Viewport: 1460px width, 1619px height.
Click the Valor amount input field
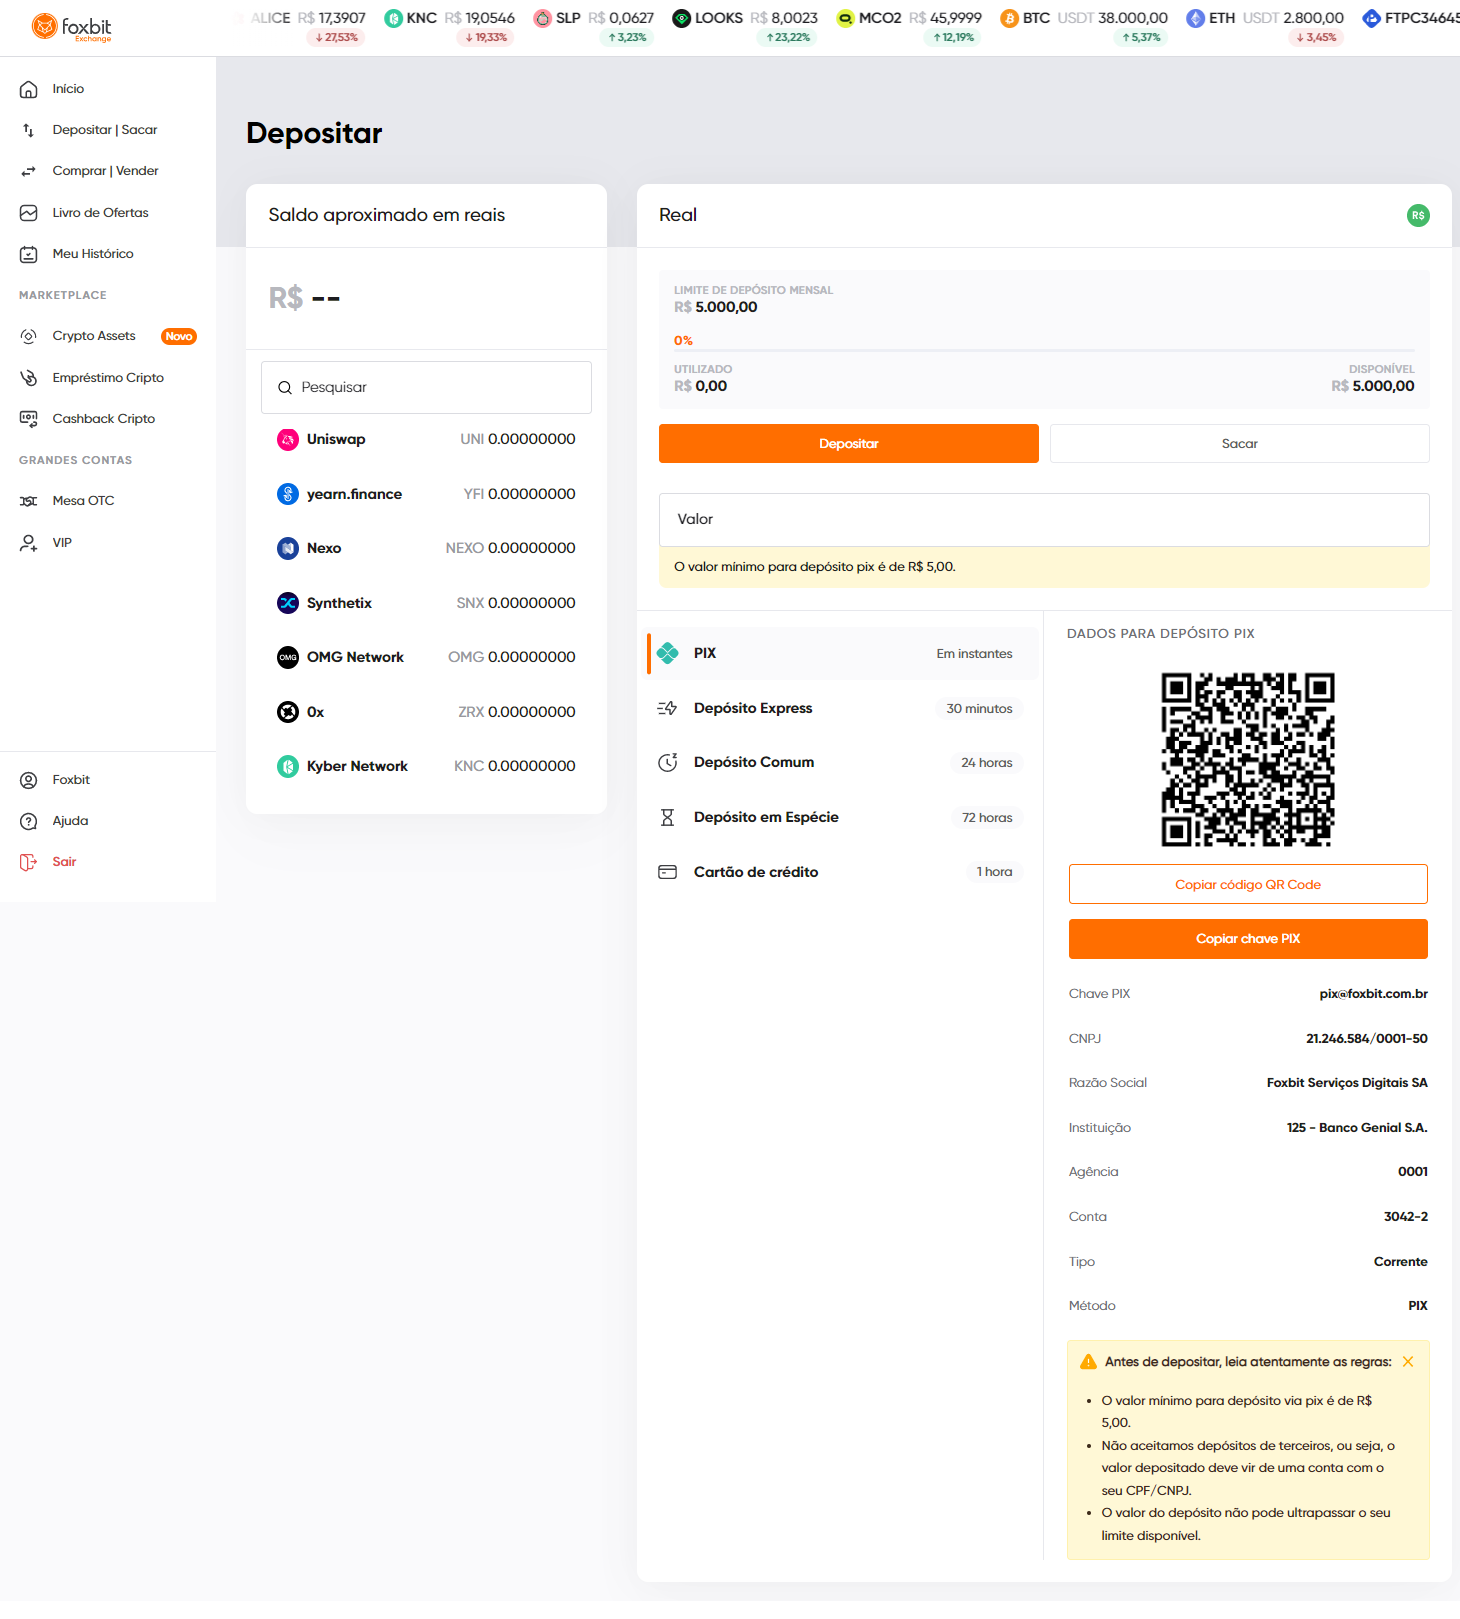tap(1044, 520)
